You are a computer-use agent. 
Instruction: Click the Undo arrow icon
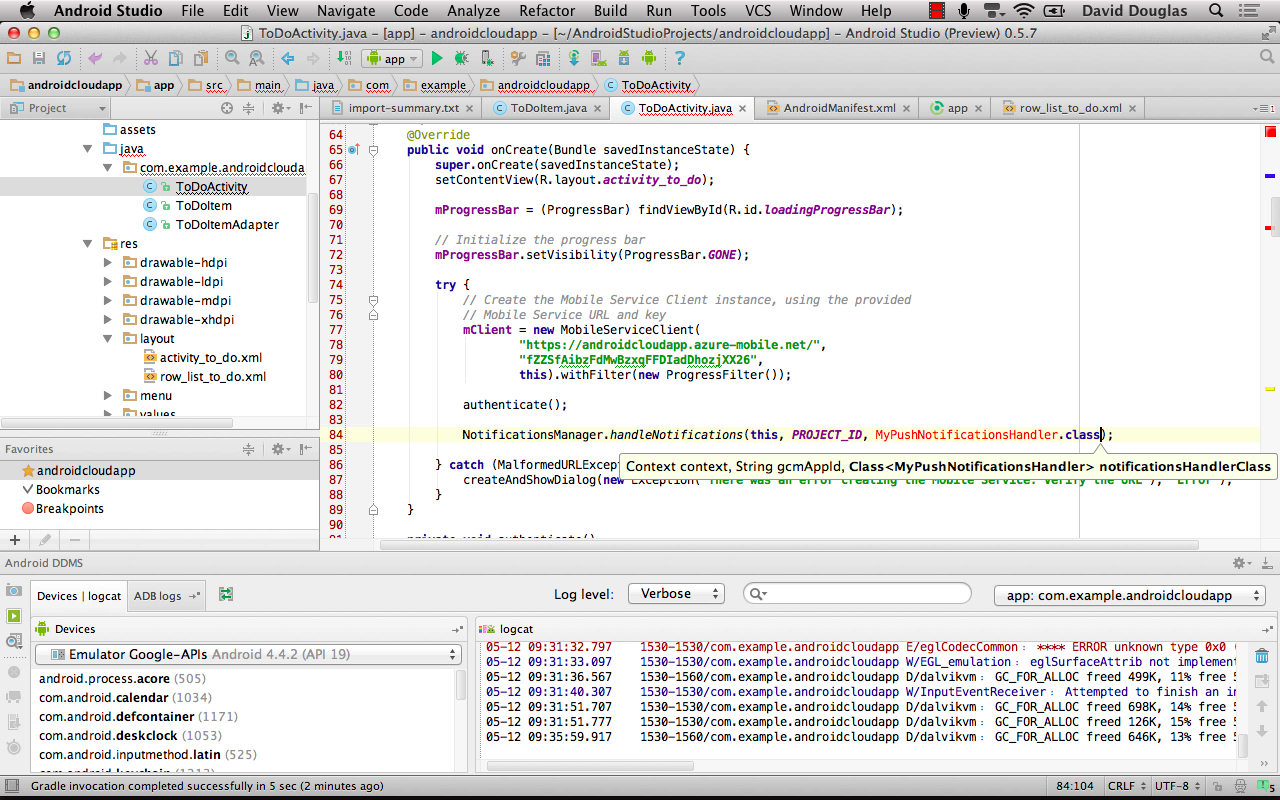95,58
